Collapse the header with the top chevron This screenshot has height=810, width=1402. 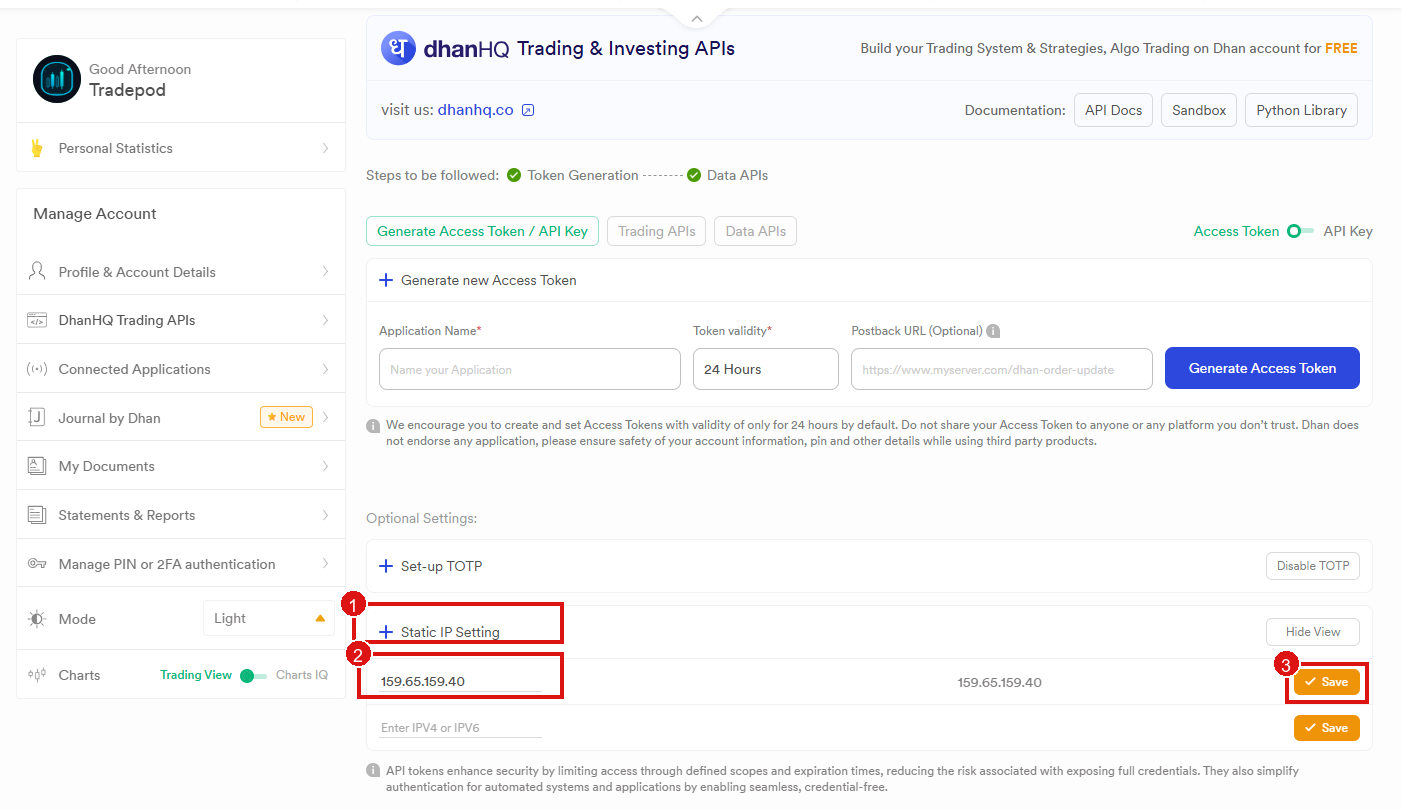[697, 18]
